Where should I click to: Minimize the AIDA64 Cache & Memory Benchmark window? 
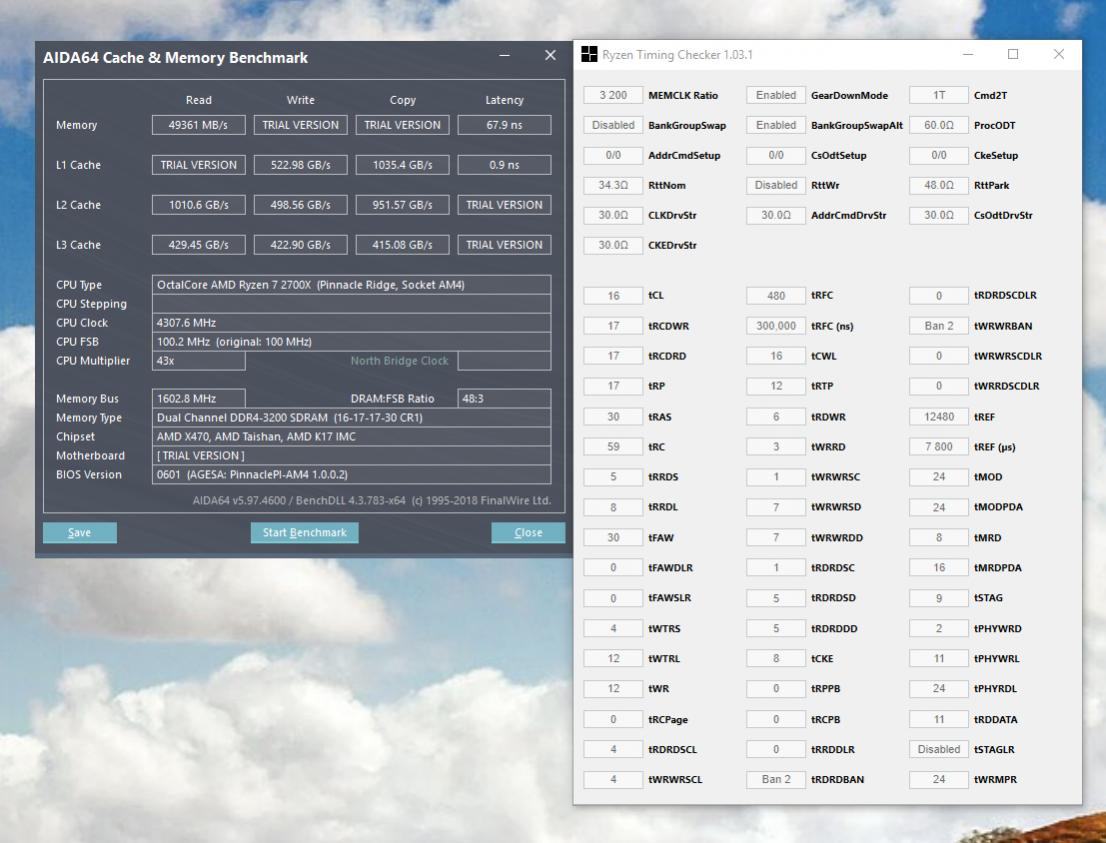point(504,56)
